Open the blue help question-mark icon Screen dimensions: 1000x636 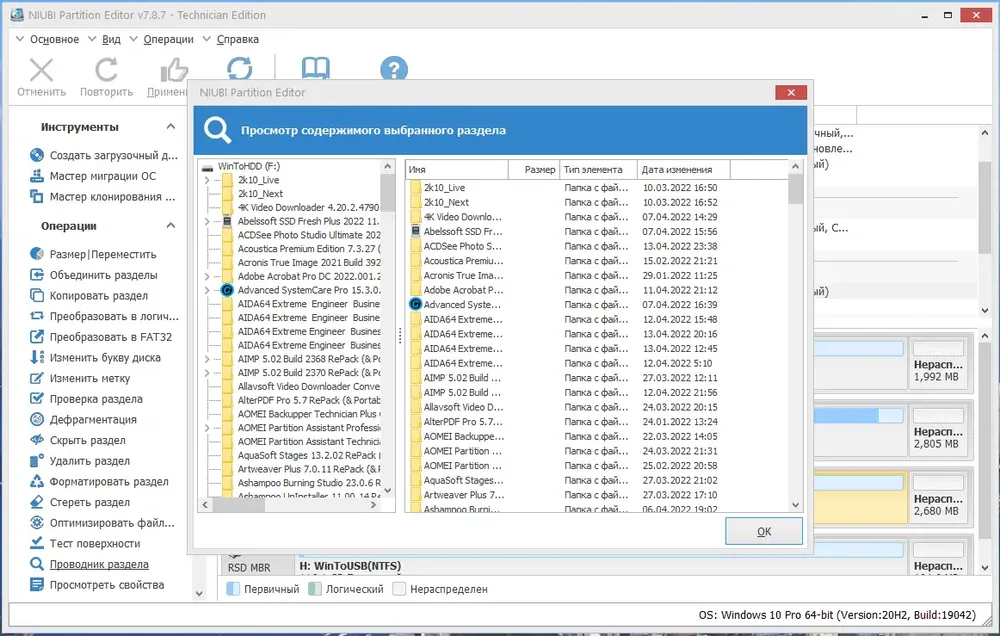[393, 69]
